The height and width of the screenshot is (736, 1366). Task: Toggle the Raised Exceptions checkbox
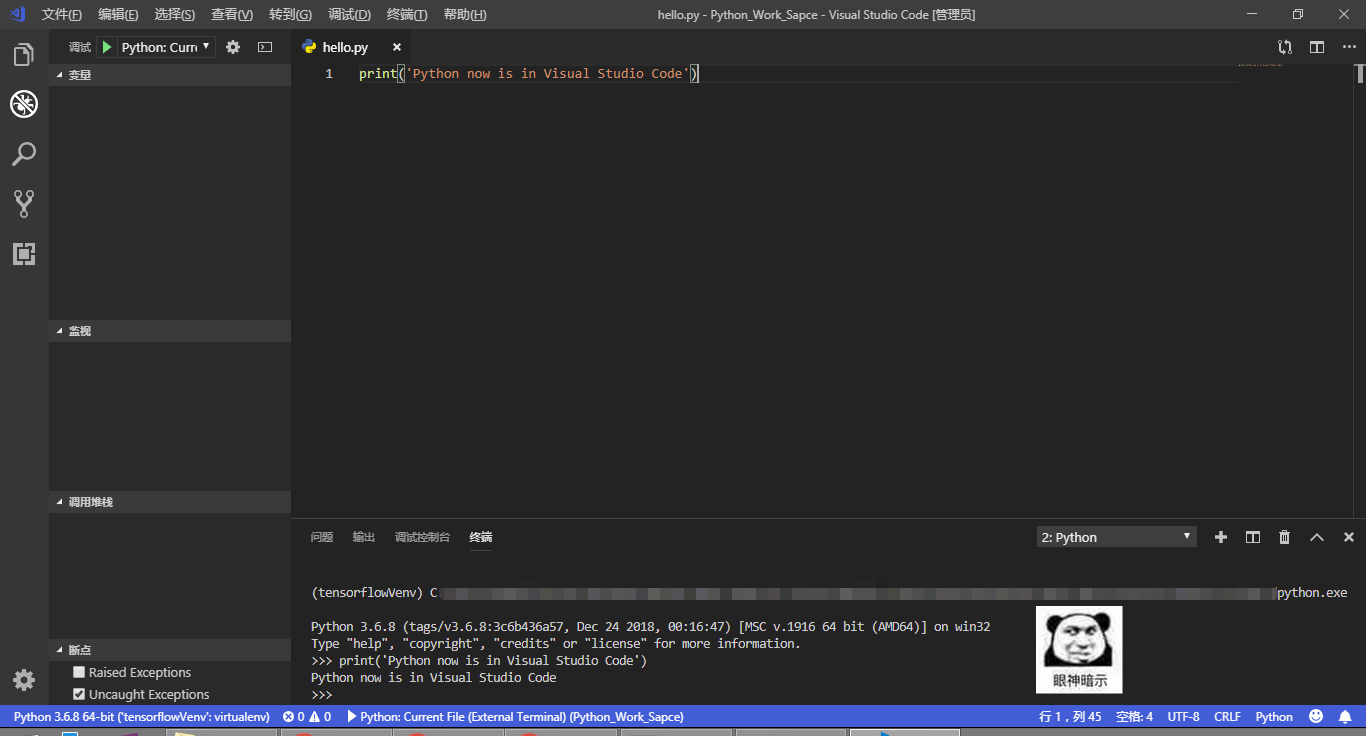click(79, 672)
